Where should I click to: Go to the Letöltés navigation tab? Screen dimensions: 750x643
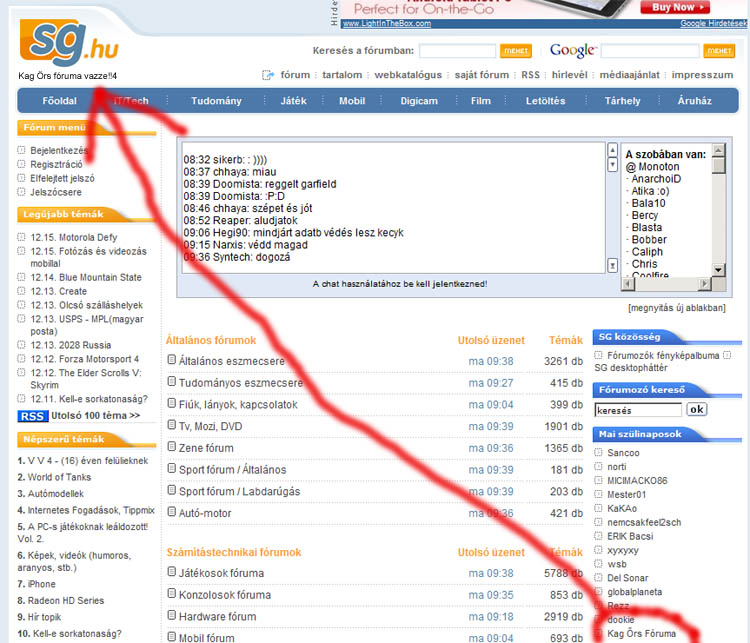(x=545, y=101)
